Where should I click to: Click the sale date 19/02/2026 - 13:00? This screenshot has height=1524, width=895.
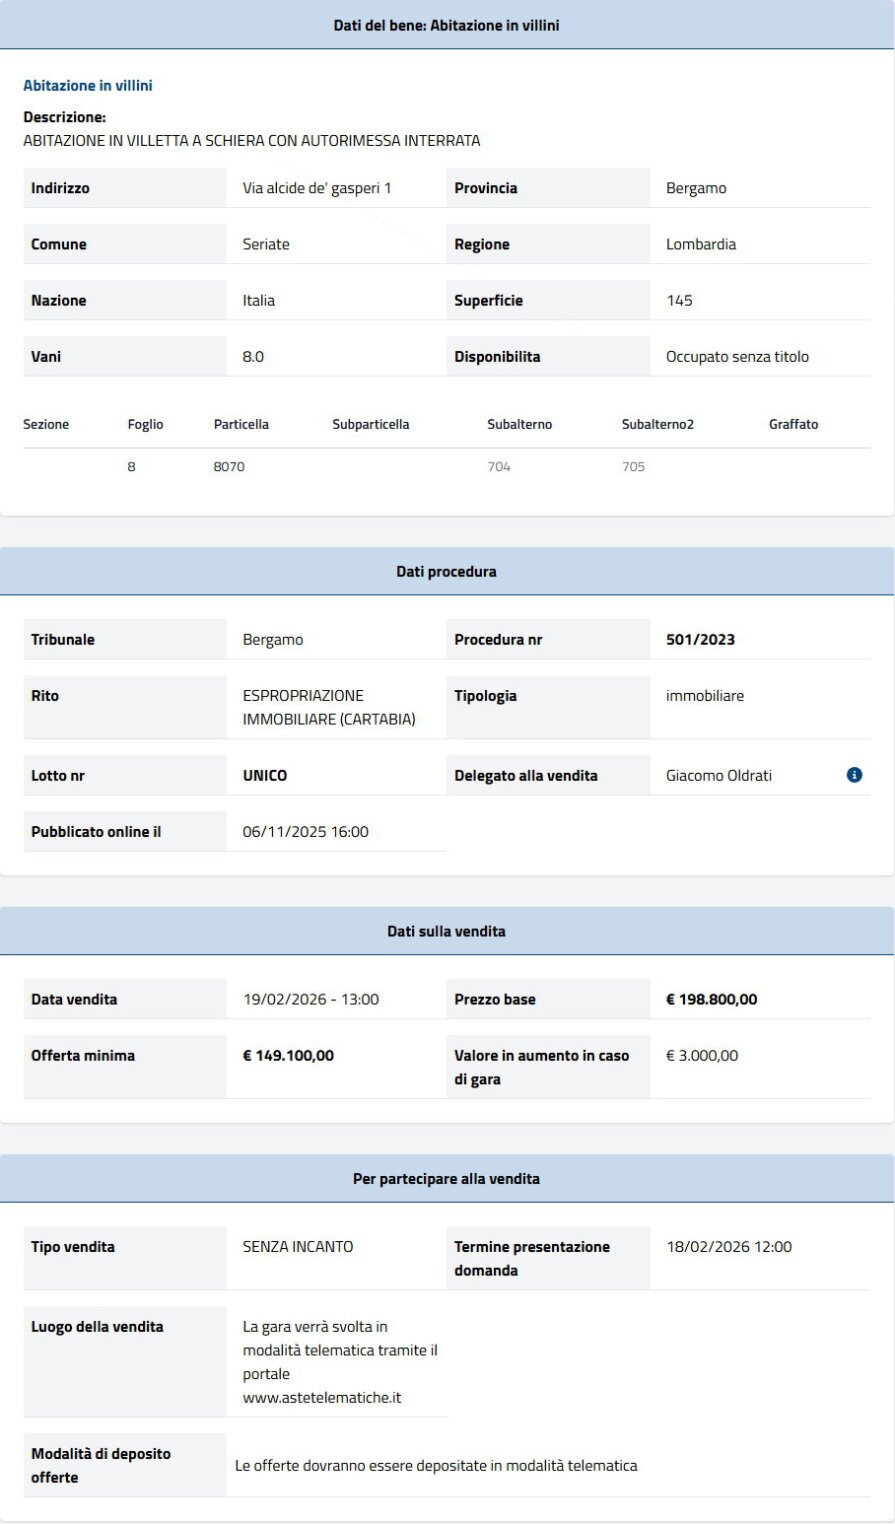click(x=311, y=1000)
